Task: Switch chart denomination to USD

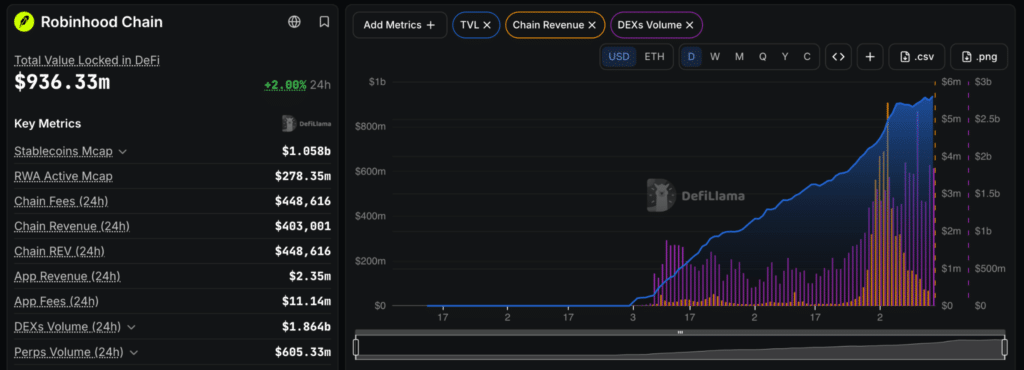Action: 618,57
